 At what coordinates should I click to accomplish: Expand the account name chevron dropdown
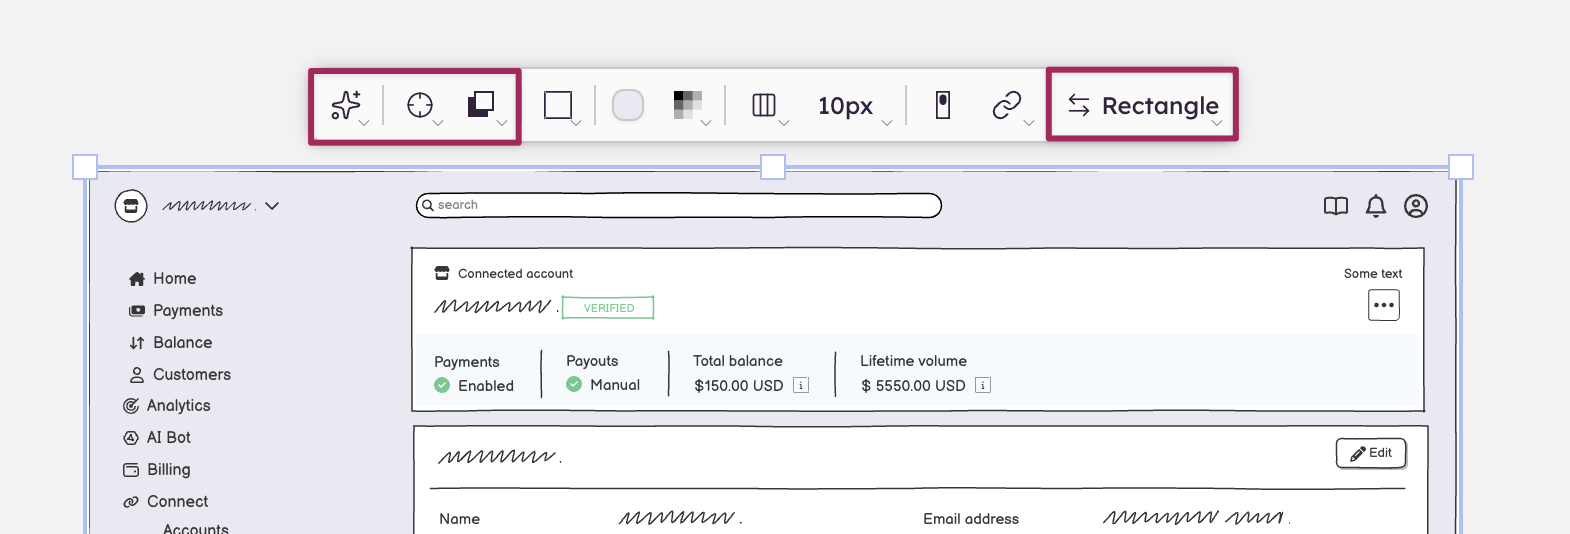pyautogui.click(x=272, y=206)
